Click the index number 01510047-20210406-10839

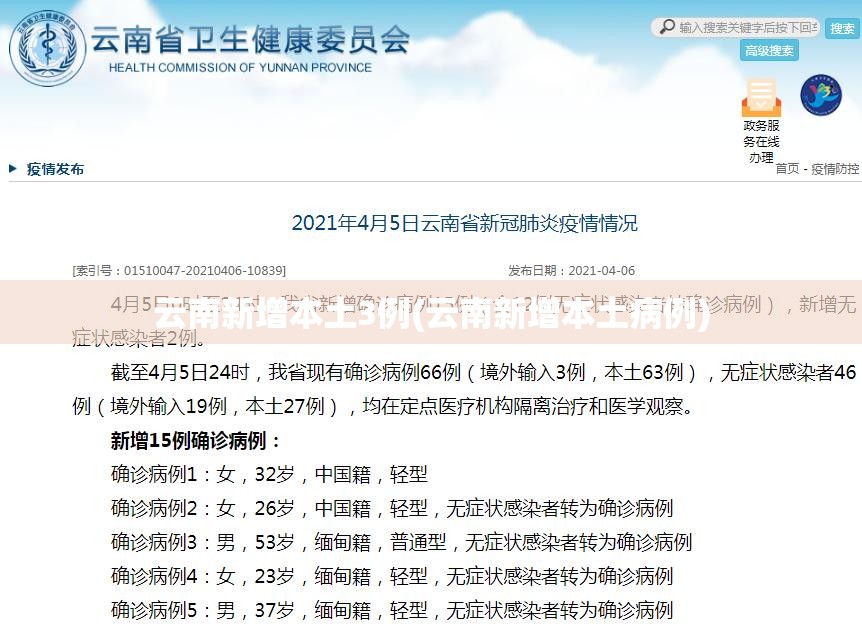(x=203, y=270)
